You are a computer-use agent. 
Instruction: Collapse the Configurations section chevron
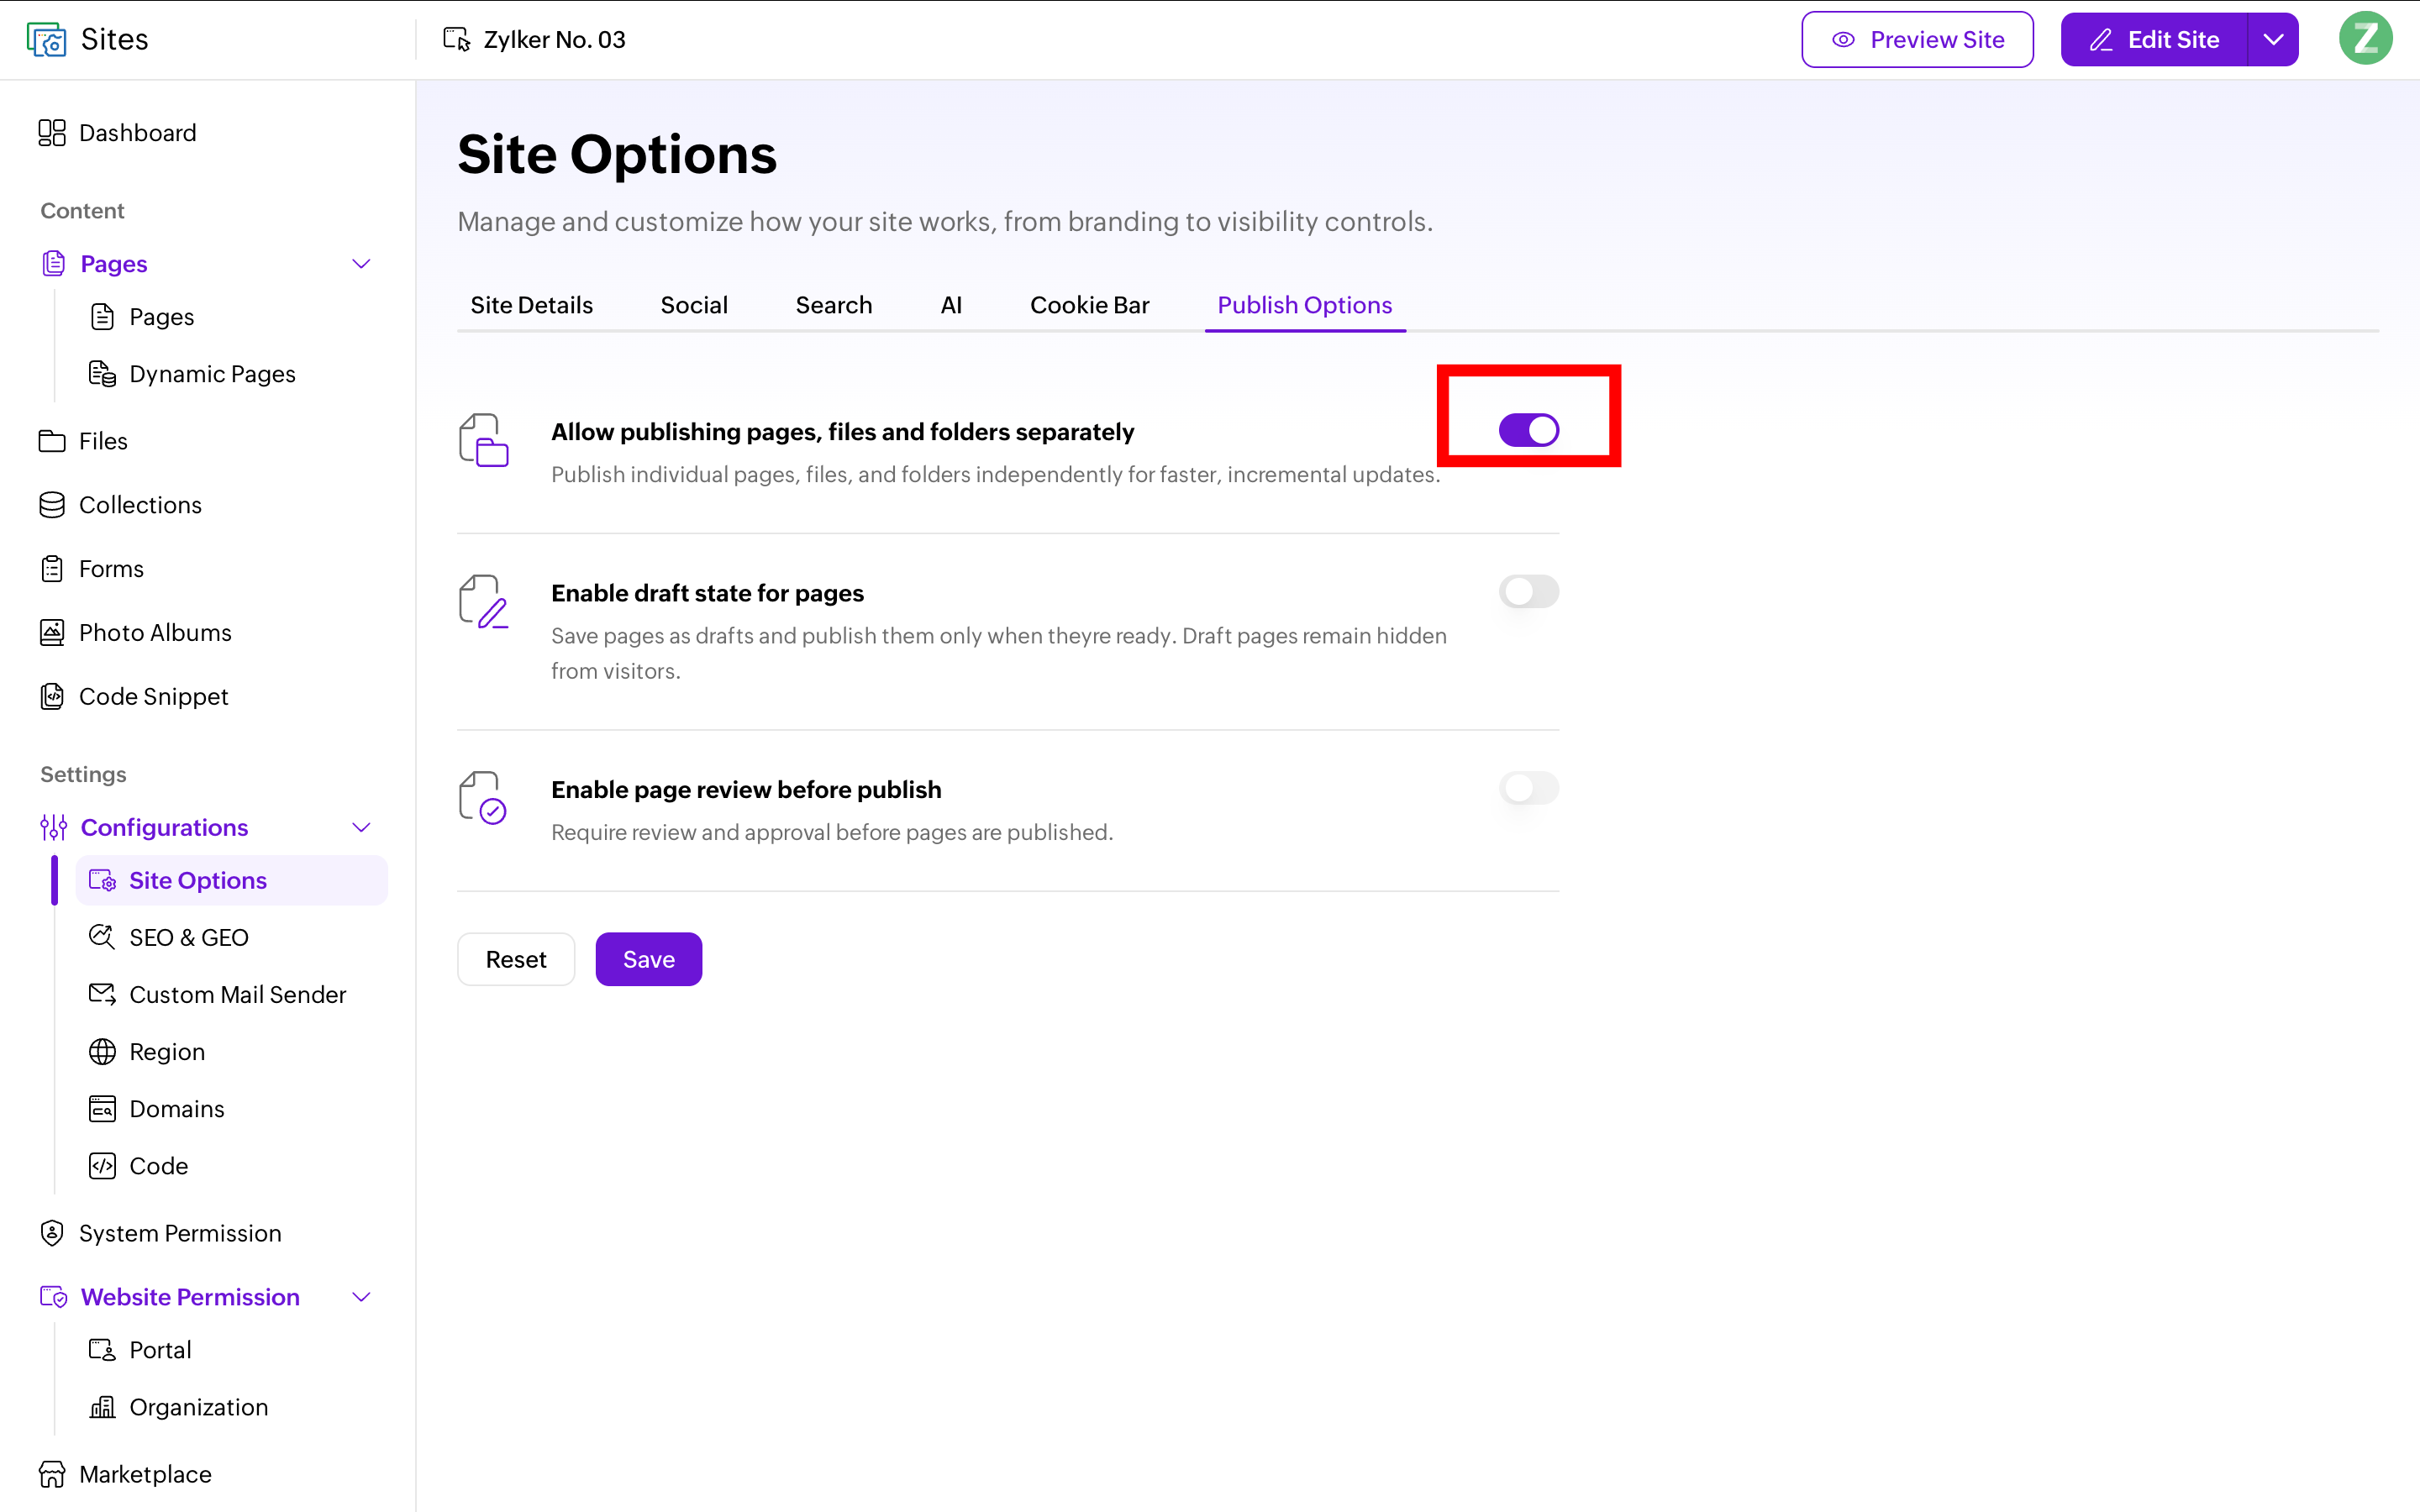coord(362,827)
